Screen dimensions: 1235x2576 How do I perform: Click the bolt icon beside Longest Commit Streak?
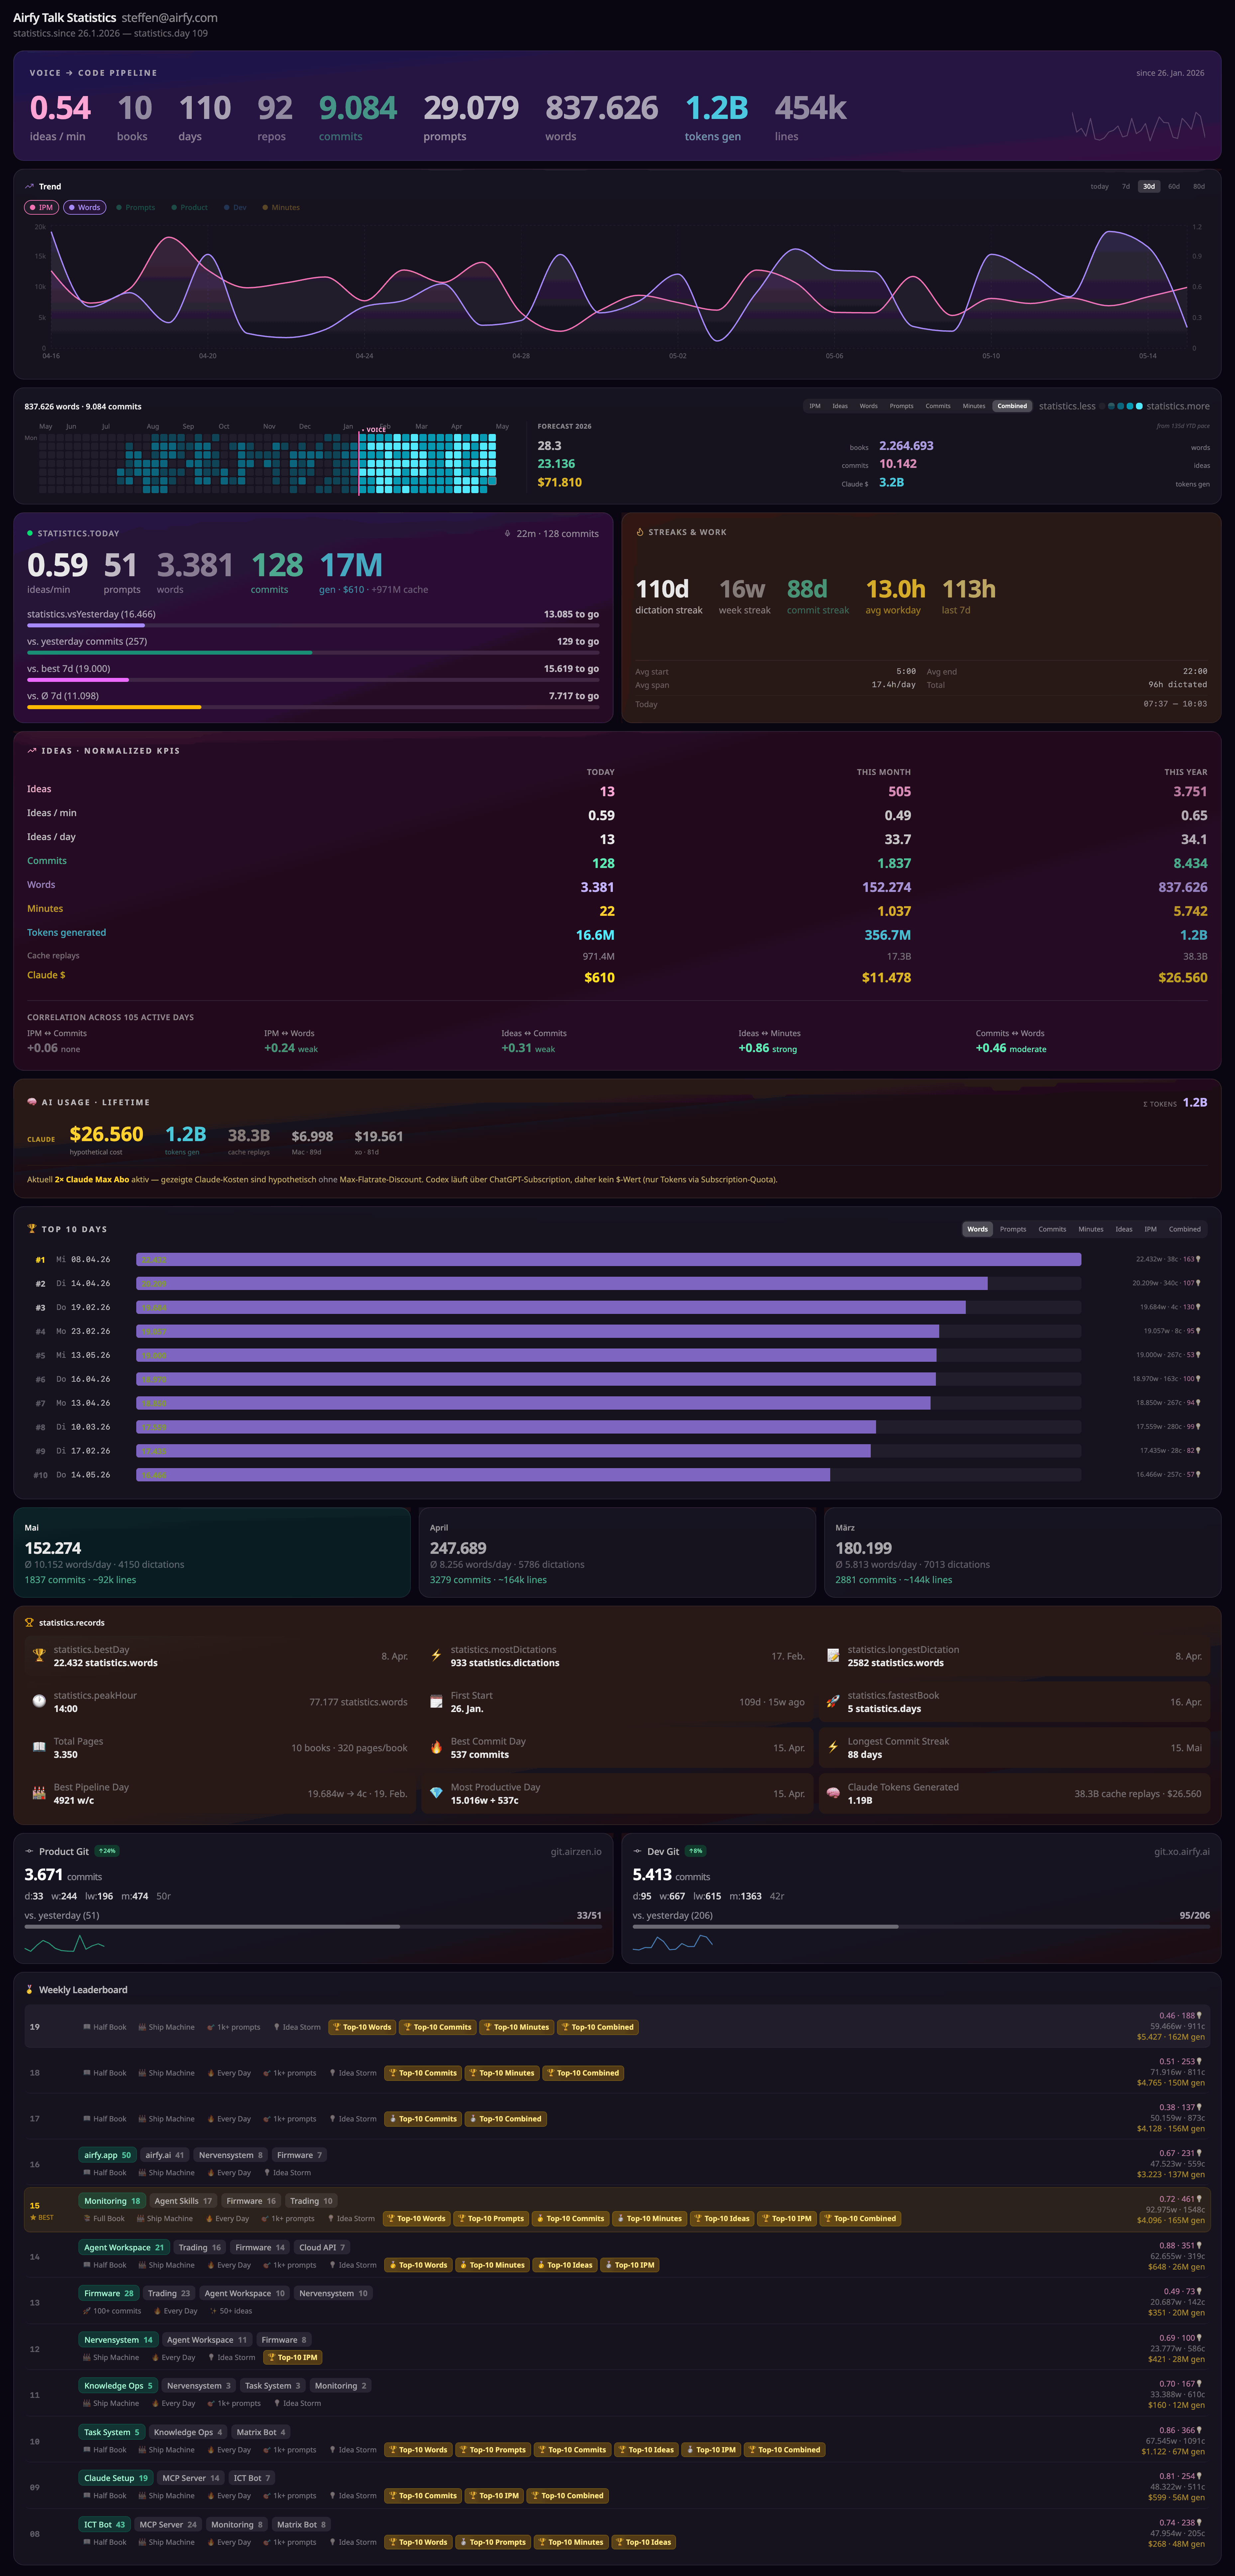(833, 1747)
